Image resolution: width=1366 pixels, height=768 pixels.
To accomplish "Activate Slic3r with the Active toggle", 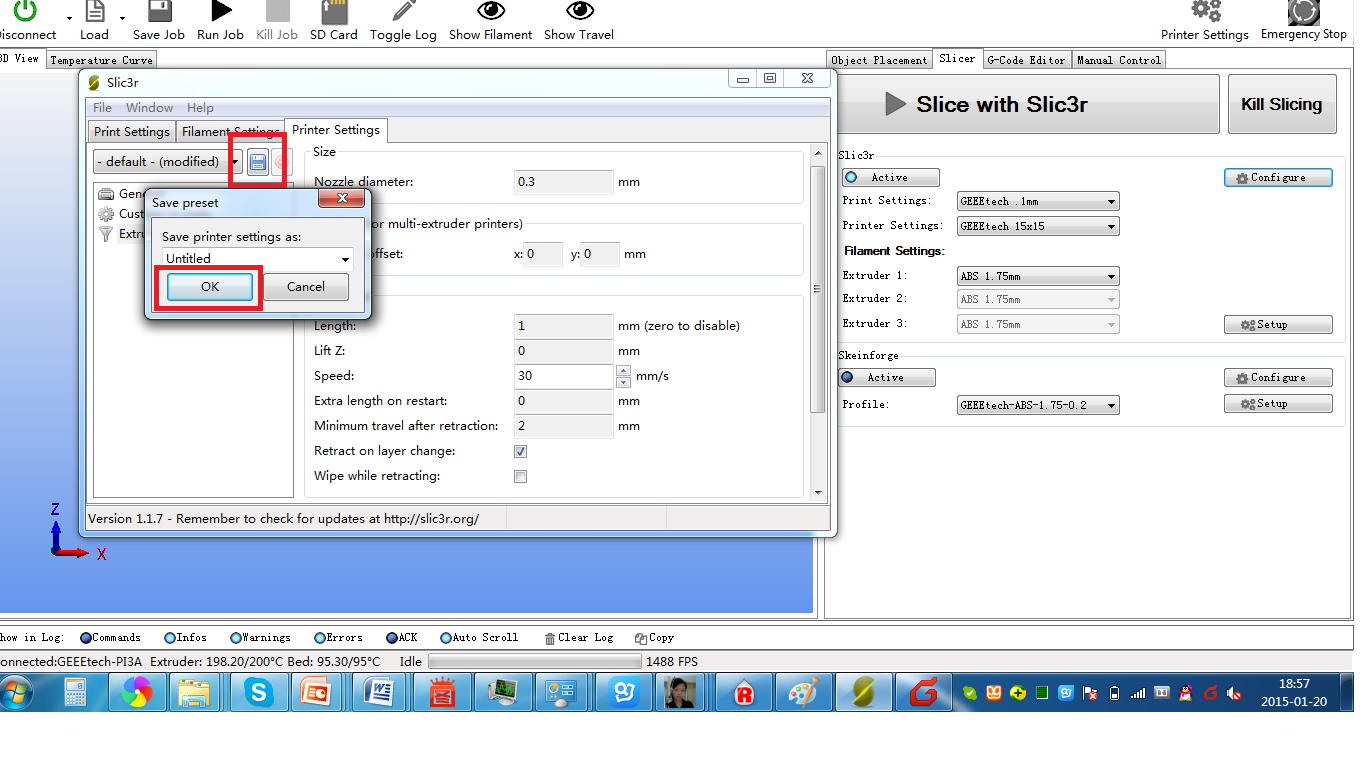I will point(890,177).
